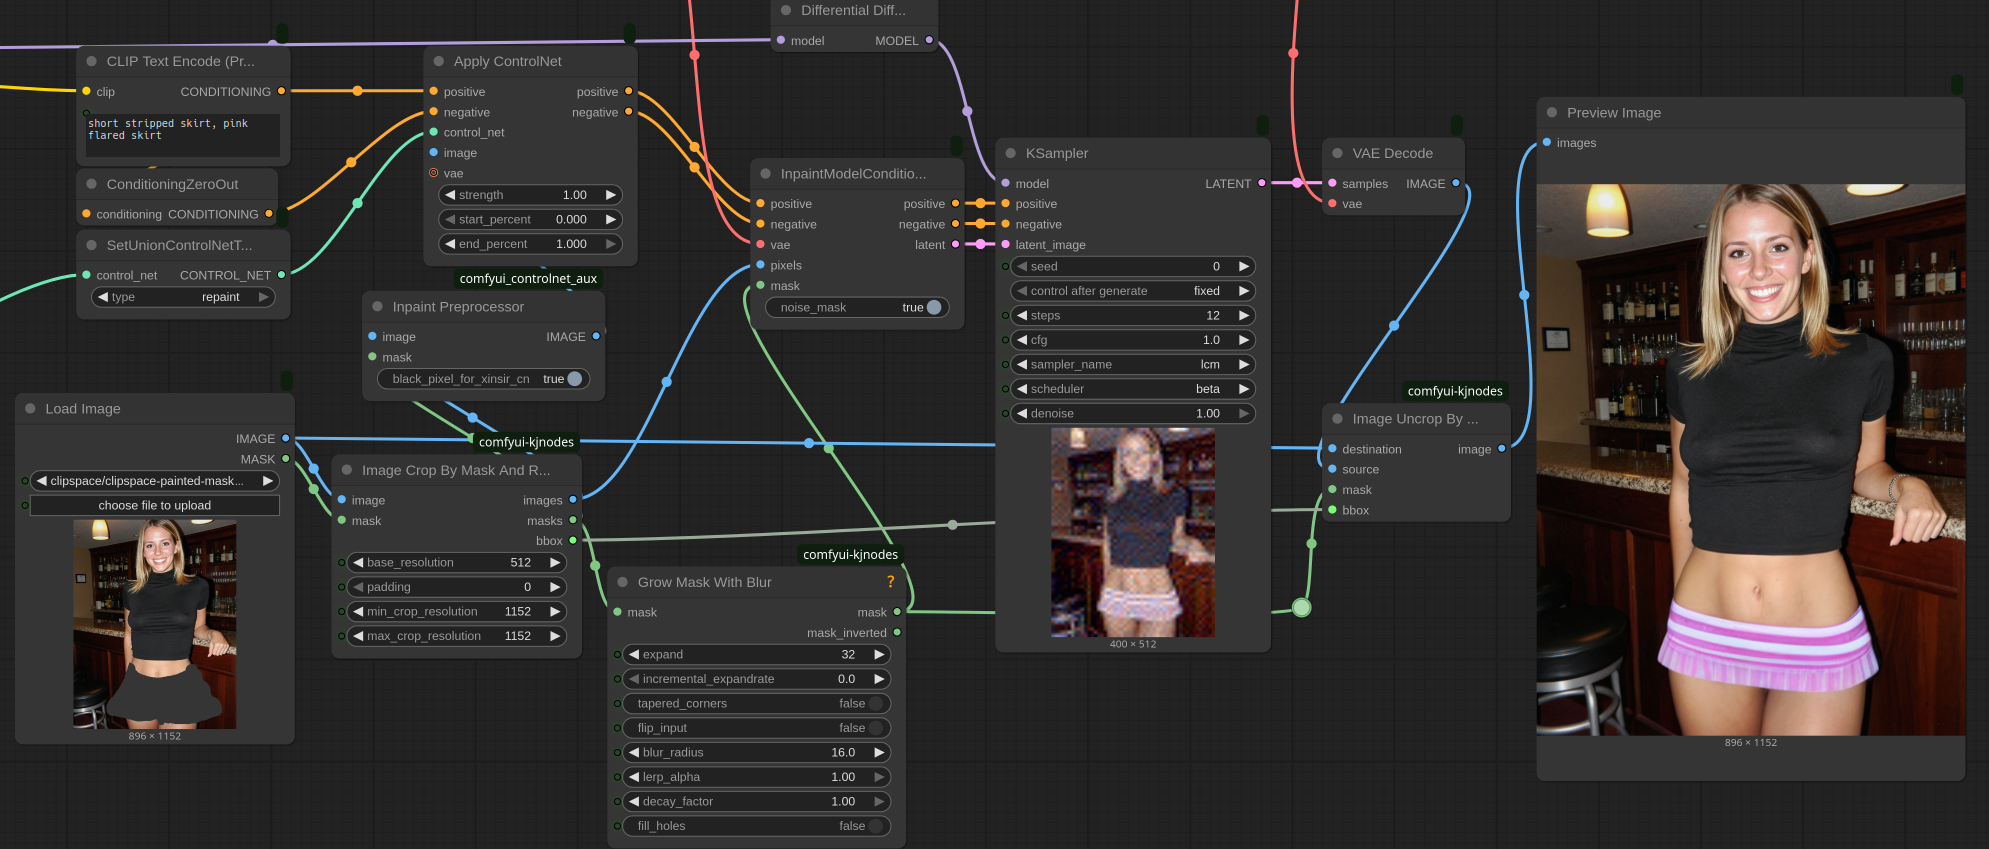Collapse the CLIP Text Encode node
The width and height of the screenshot is (1989, 849).
[x=92, y=62]
